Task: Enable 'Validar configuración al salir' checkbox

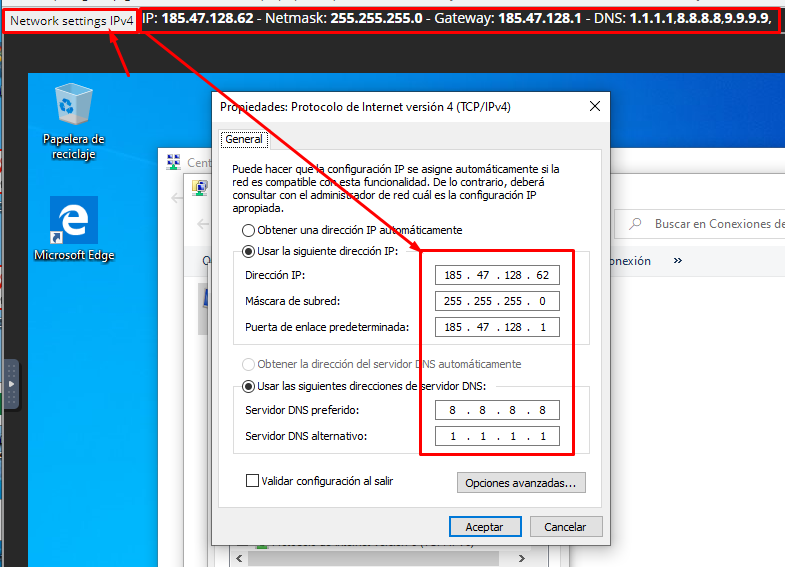Action: (x=253, y=481)
